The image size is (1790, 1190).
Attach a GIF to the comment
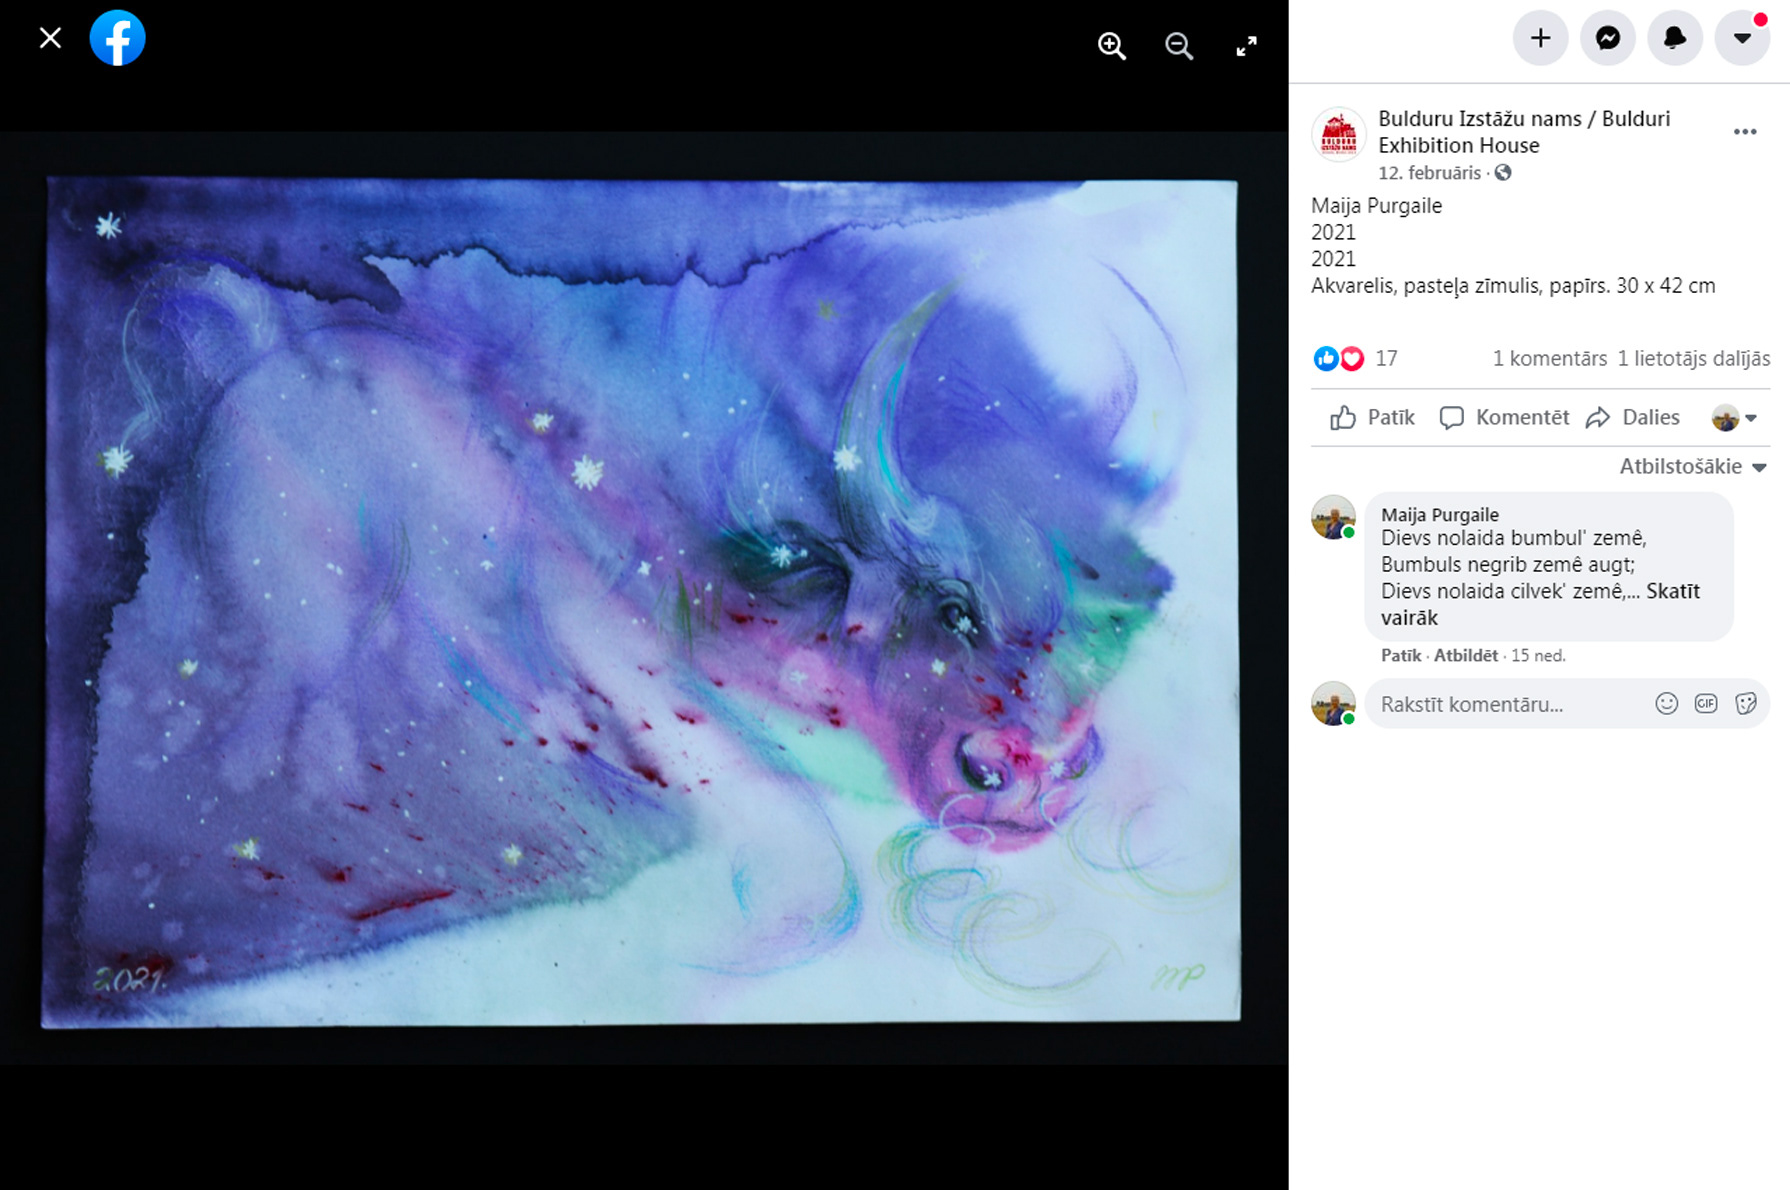pos(1706,704)
